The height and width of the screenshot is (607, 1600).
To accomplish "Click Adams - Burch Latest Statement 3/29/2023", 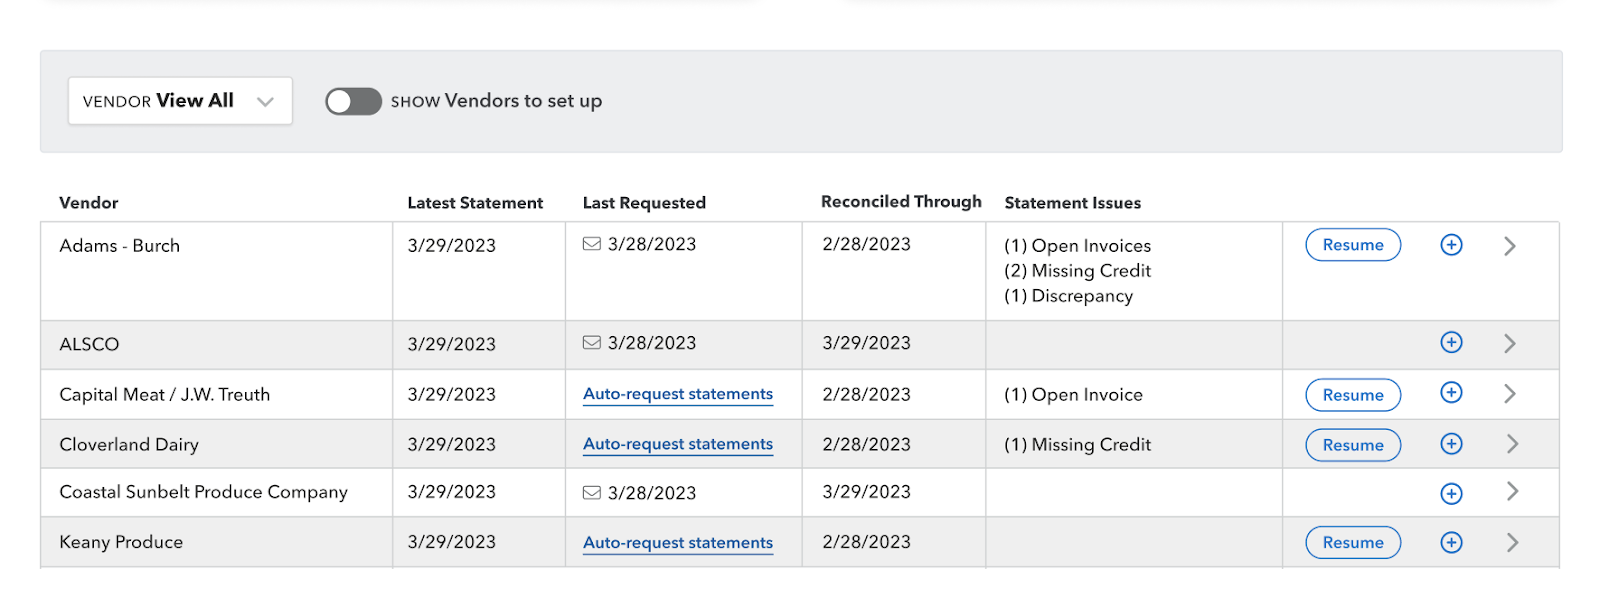I will click(452, 246).
